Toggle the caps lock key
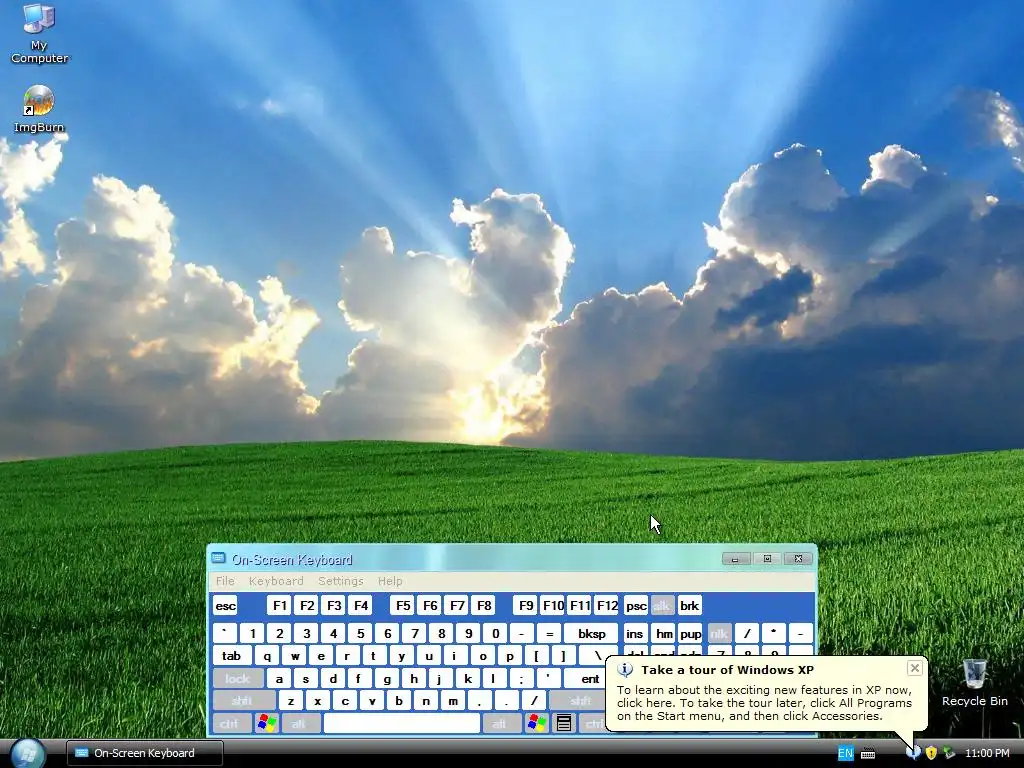Image resolution: width=1024 pixels, height=768 pixels. pyautogui.click(x=238, y=679)
